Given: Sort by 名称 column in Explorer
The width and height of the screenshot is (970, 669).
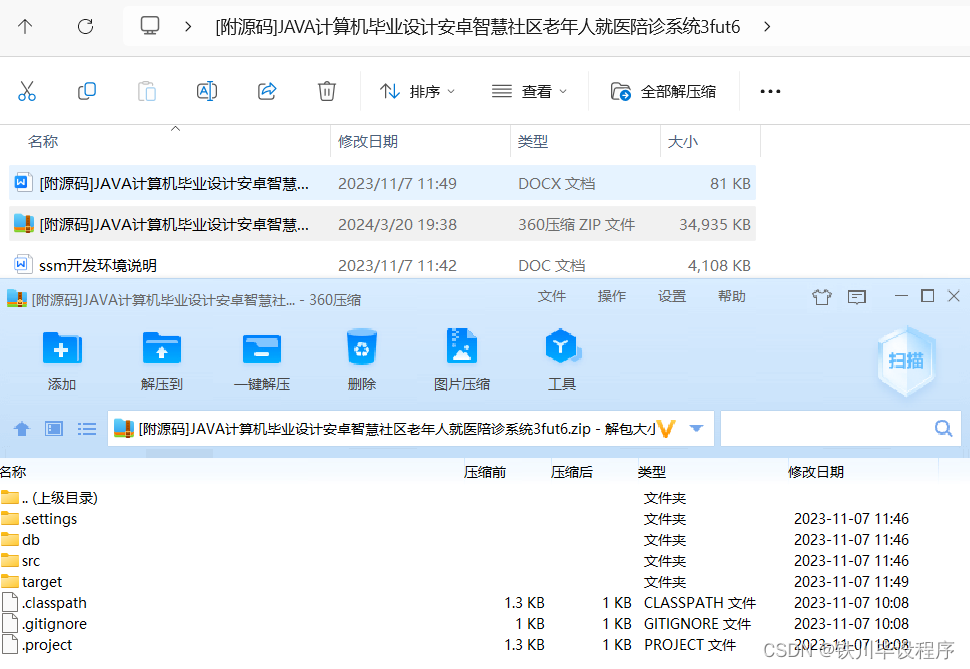Looking at the screenshot, I should (x=43, y=141).
